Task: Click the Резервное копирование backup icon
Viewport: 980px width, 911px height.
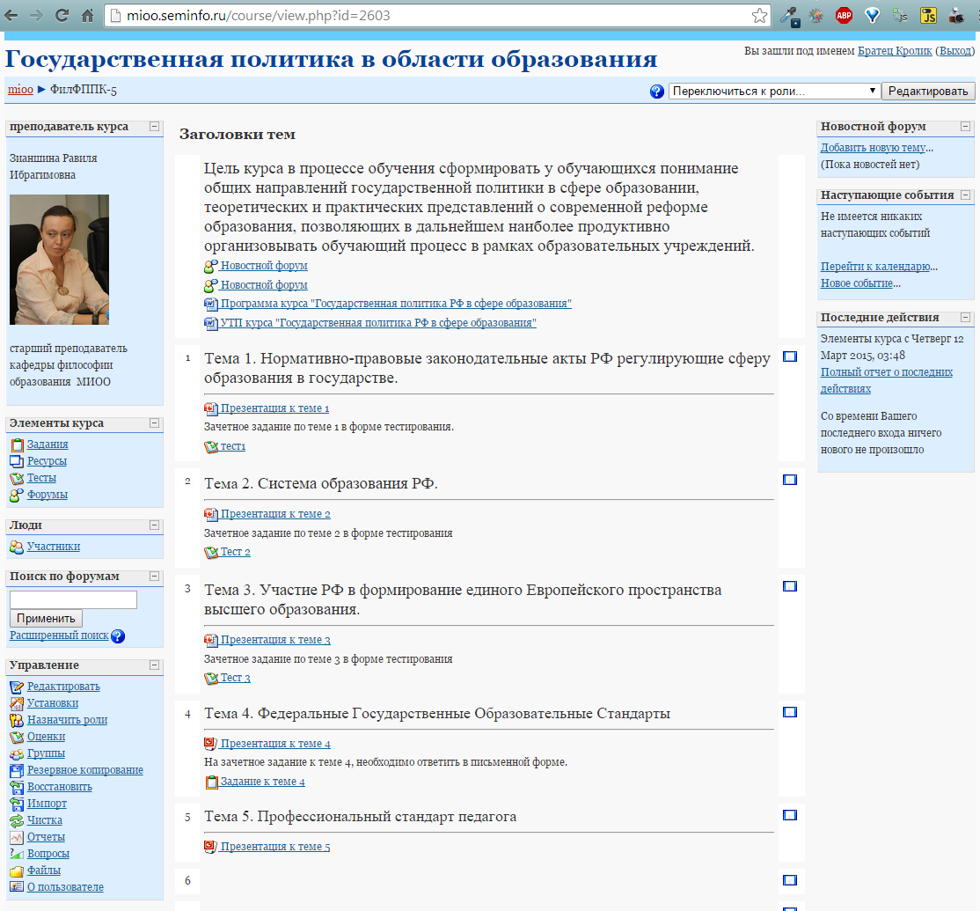Action: click(x=17, y=770)
